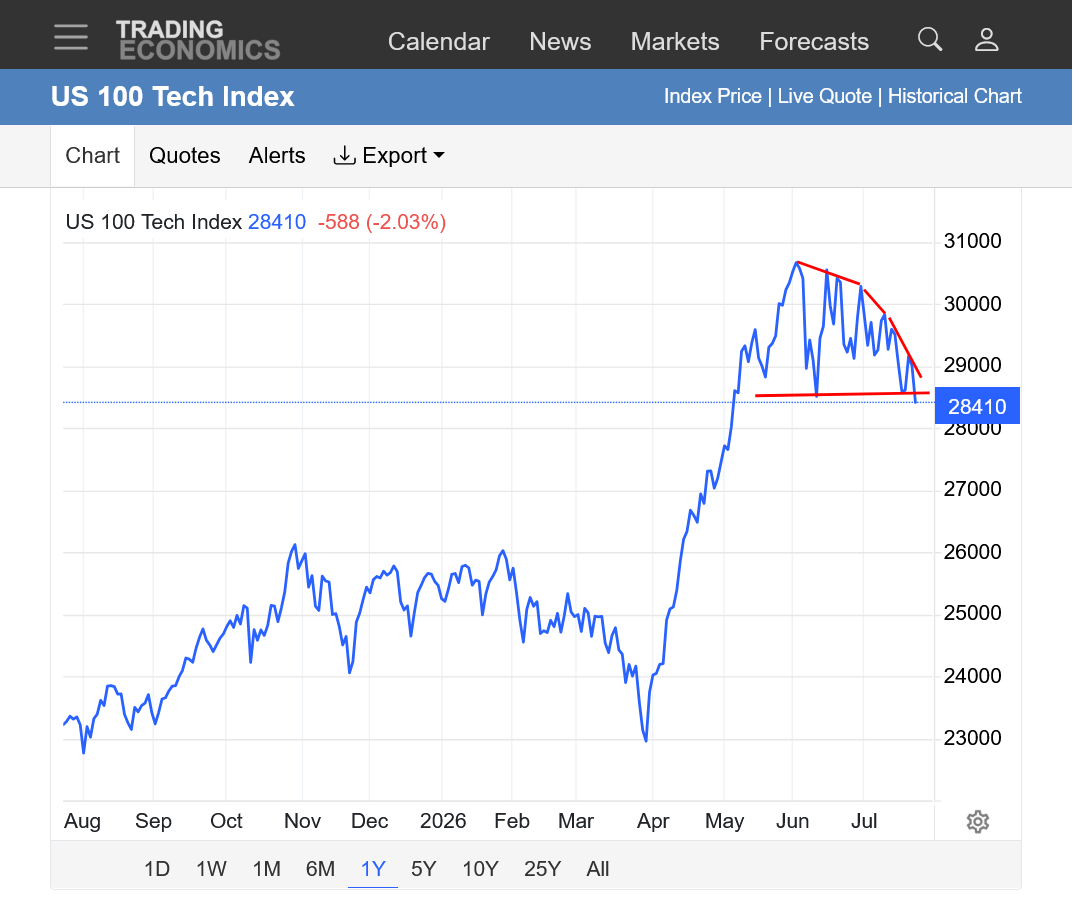Expand the Export dropdown arrow
Image resolution: width=1073 pixels, height=901 pixels.
(x=439, y=155)
